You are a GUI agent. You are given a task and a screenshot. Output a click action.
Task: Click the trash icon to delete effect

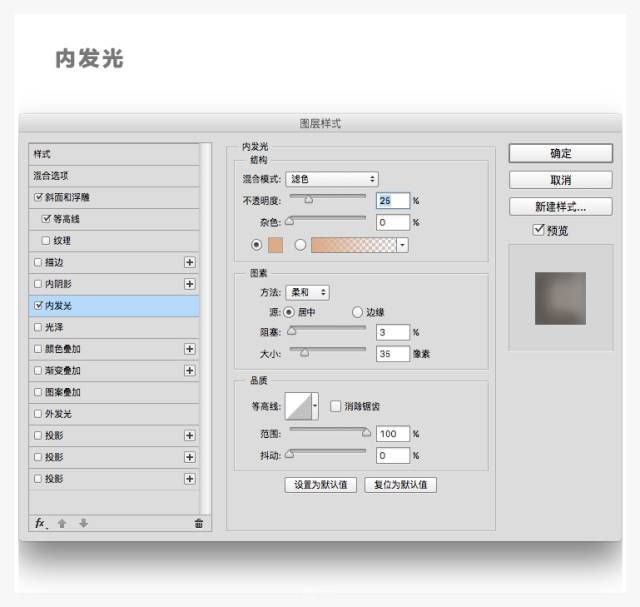click(x=198, y=523)
